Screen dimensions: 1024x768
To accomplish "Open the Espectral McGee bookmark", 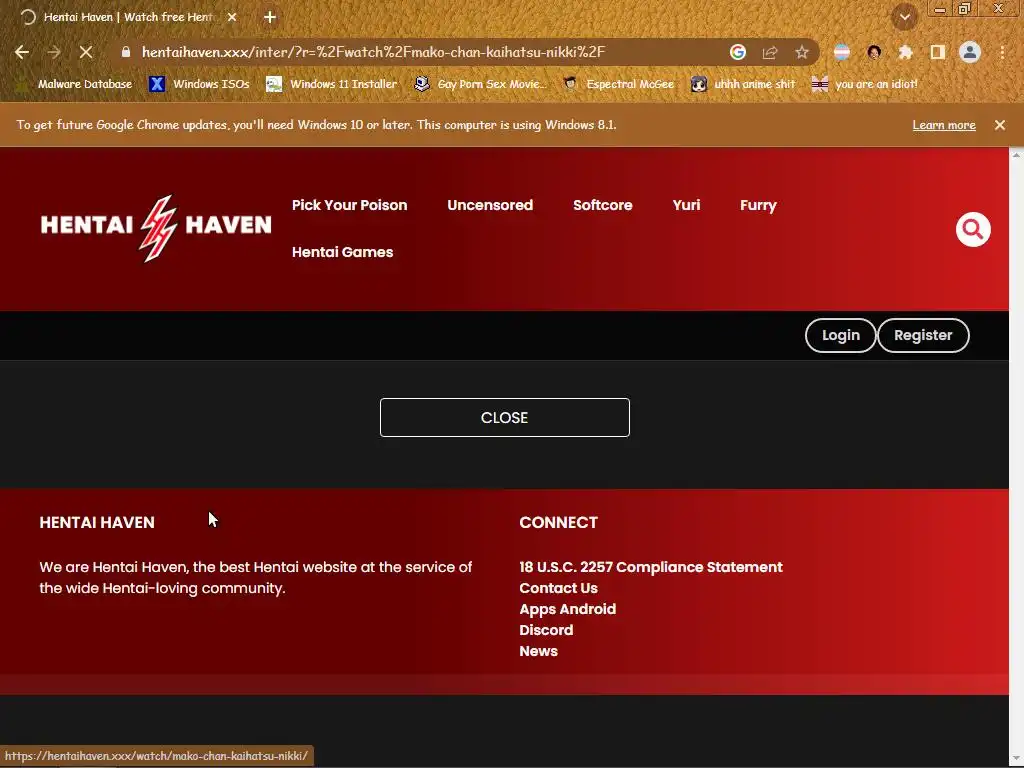I will point(618,84).
